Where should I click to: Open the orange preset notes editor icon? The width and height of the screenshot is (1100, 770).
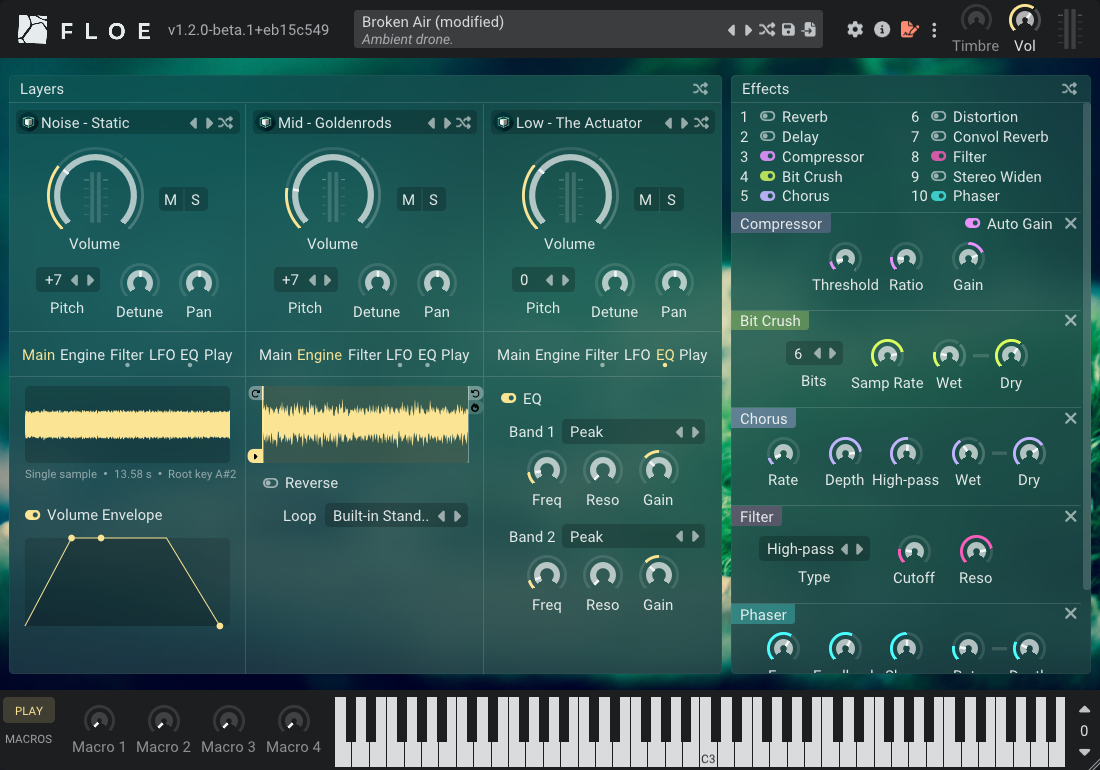[909, 30]
